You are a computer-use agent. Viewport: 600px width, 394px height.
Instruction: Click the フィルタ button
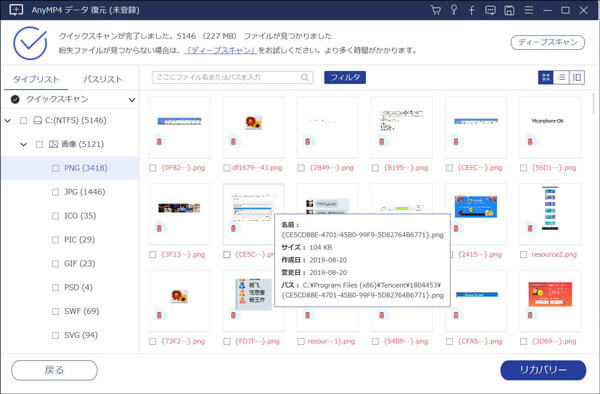click(345, 77)
